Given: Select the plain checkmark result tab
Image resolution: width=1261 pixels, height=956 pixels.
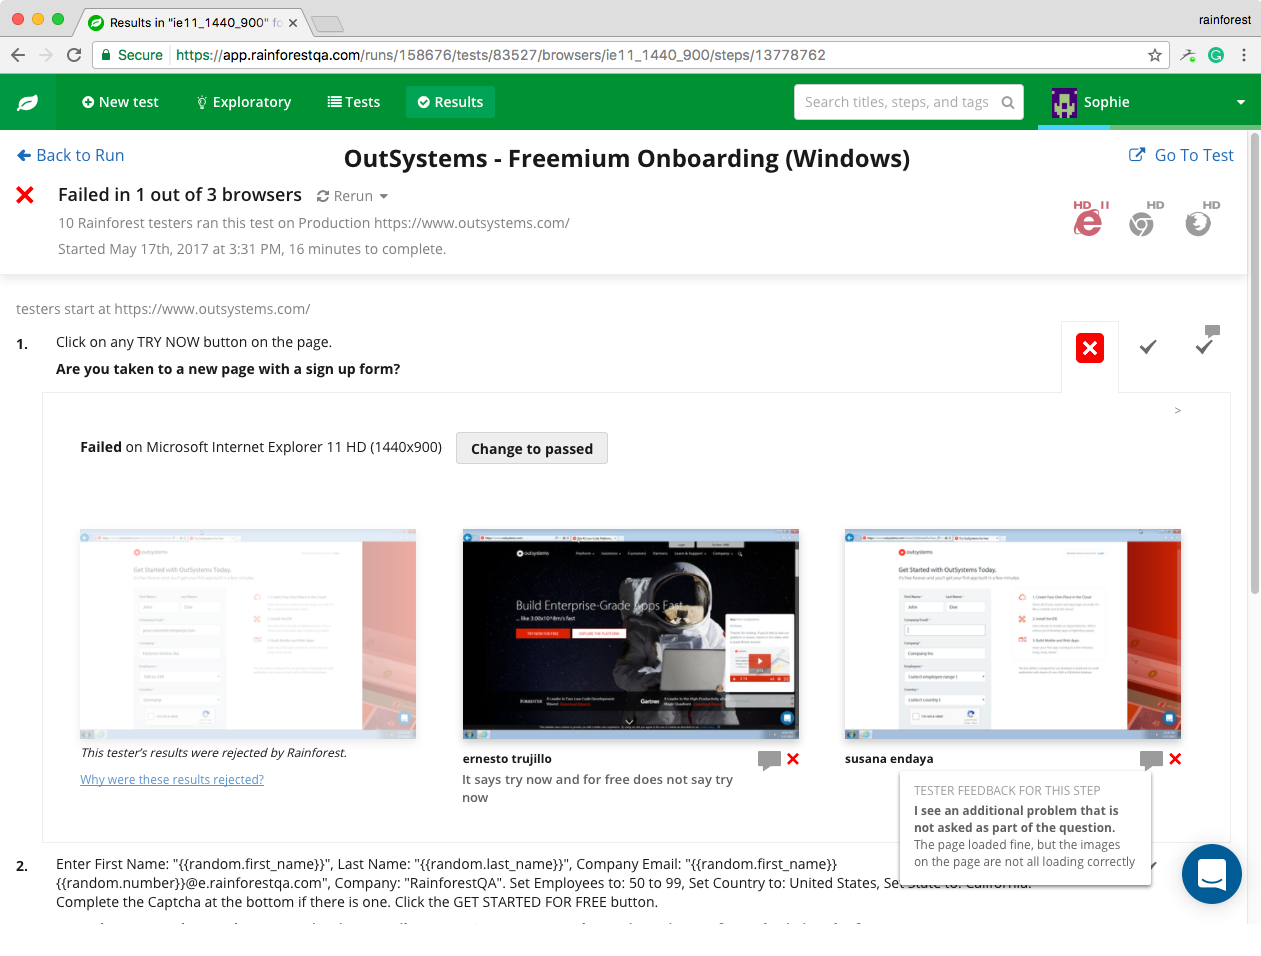Looking at the screenshot, I should (x=1148, y=347).
